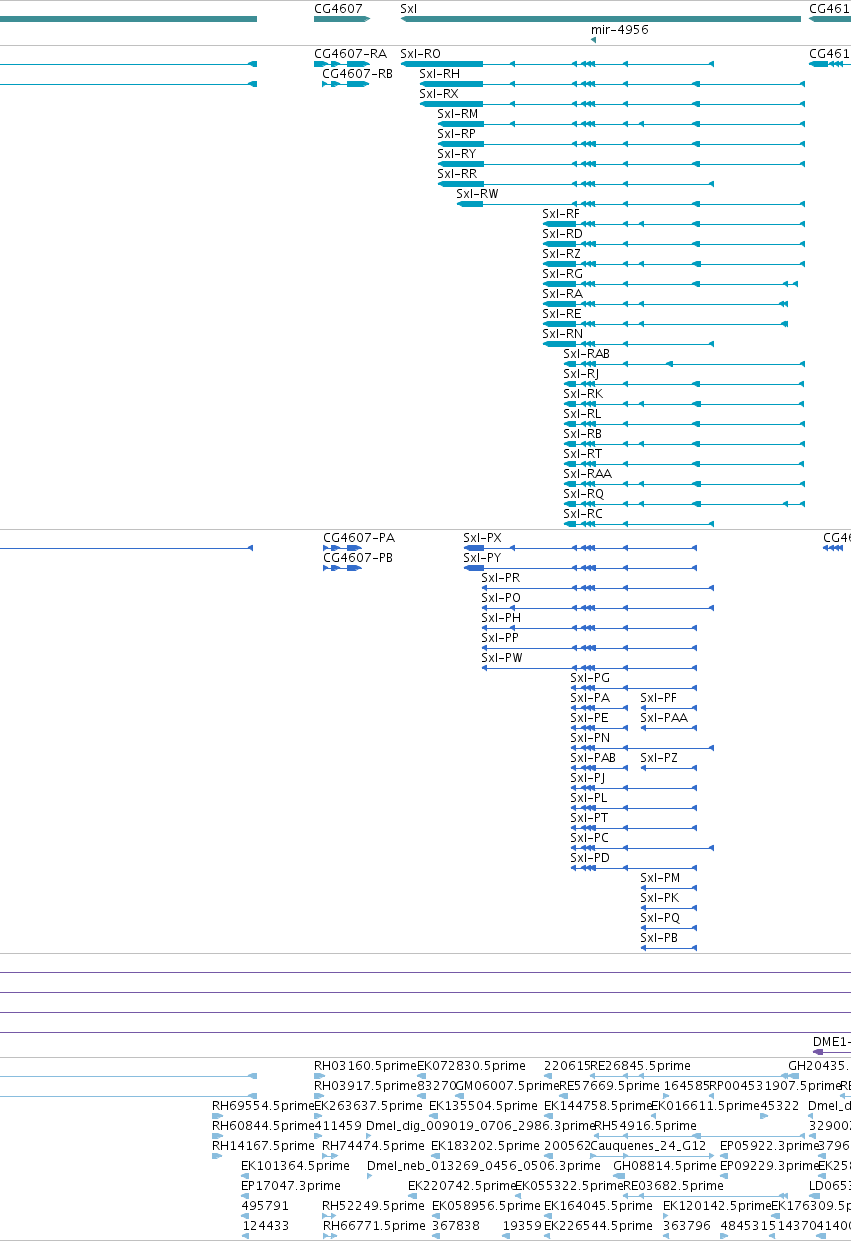The height and width of the screenshot is (1241, 851).
Task: Select EST RE26845.5prime
Action: [x=640, y=1066]
